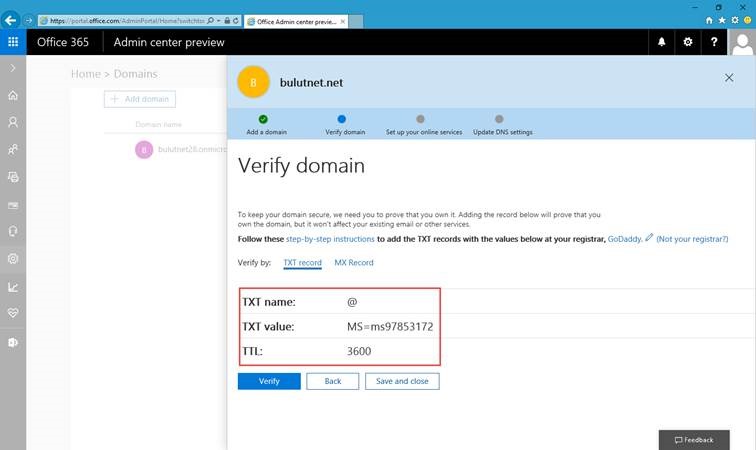Open the Office 365 app launcher grid

click(13, 42)
